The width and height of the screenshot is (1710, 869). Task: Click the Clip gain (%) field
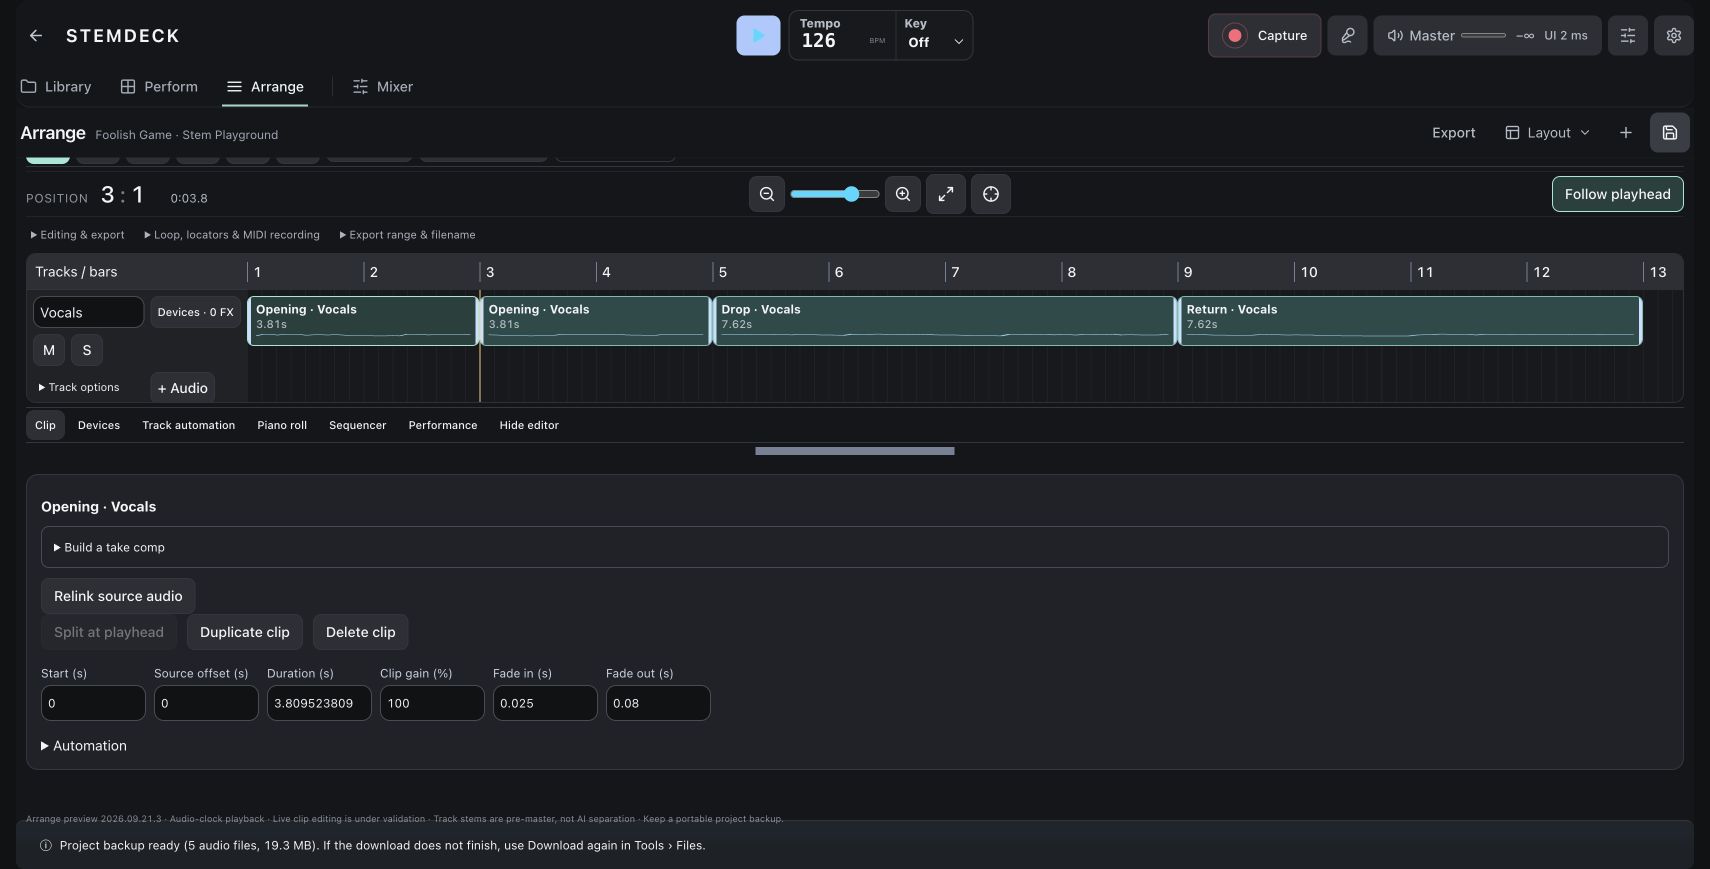432,703
